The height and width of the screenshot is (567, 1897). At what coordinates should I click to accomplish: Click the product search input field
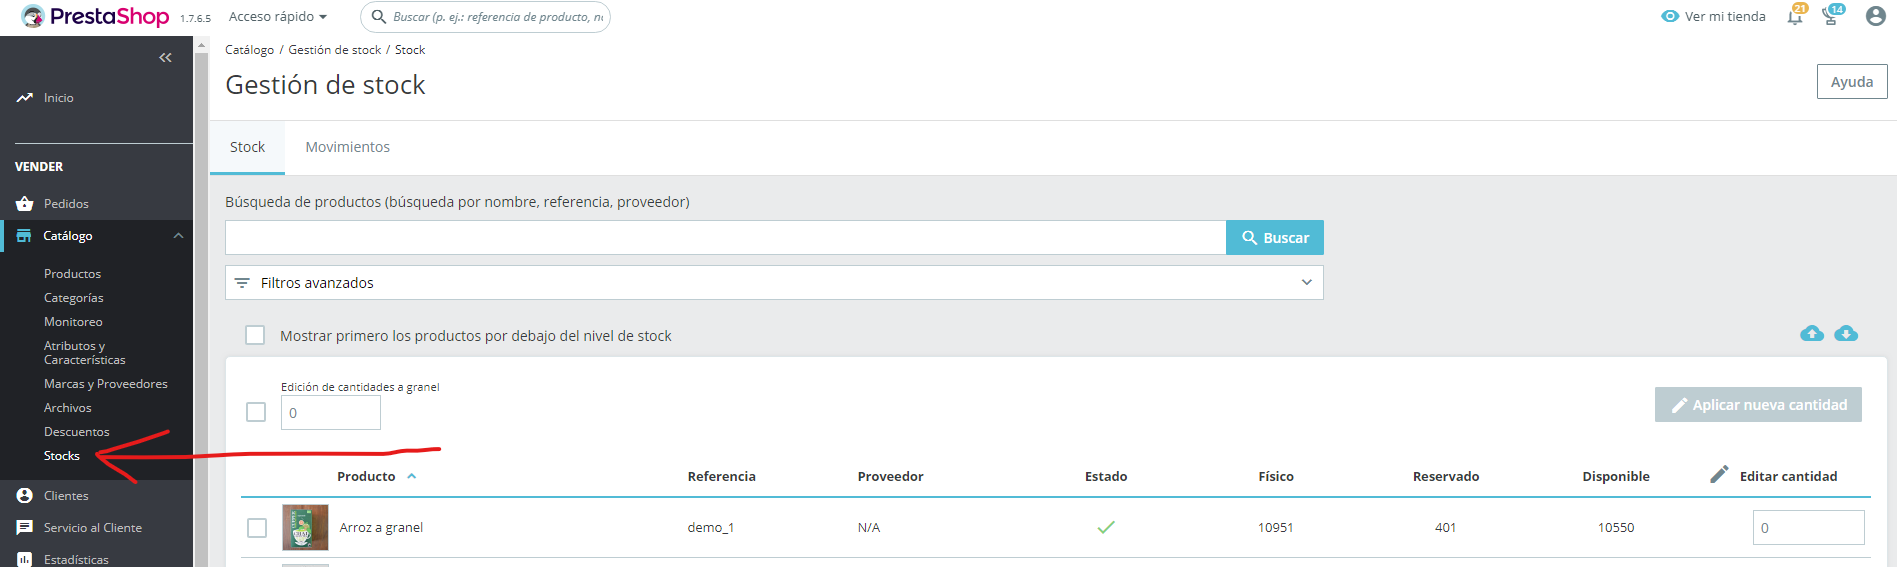(x=725, y=238)
